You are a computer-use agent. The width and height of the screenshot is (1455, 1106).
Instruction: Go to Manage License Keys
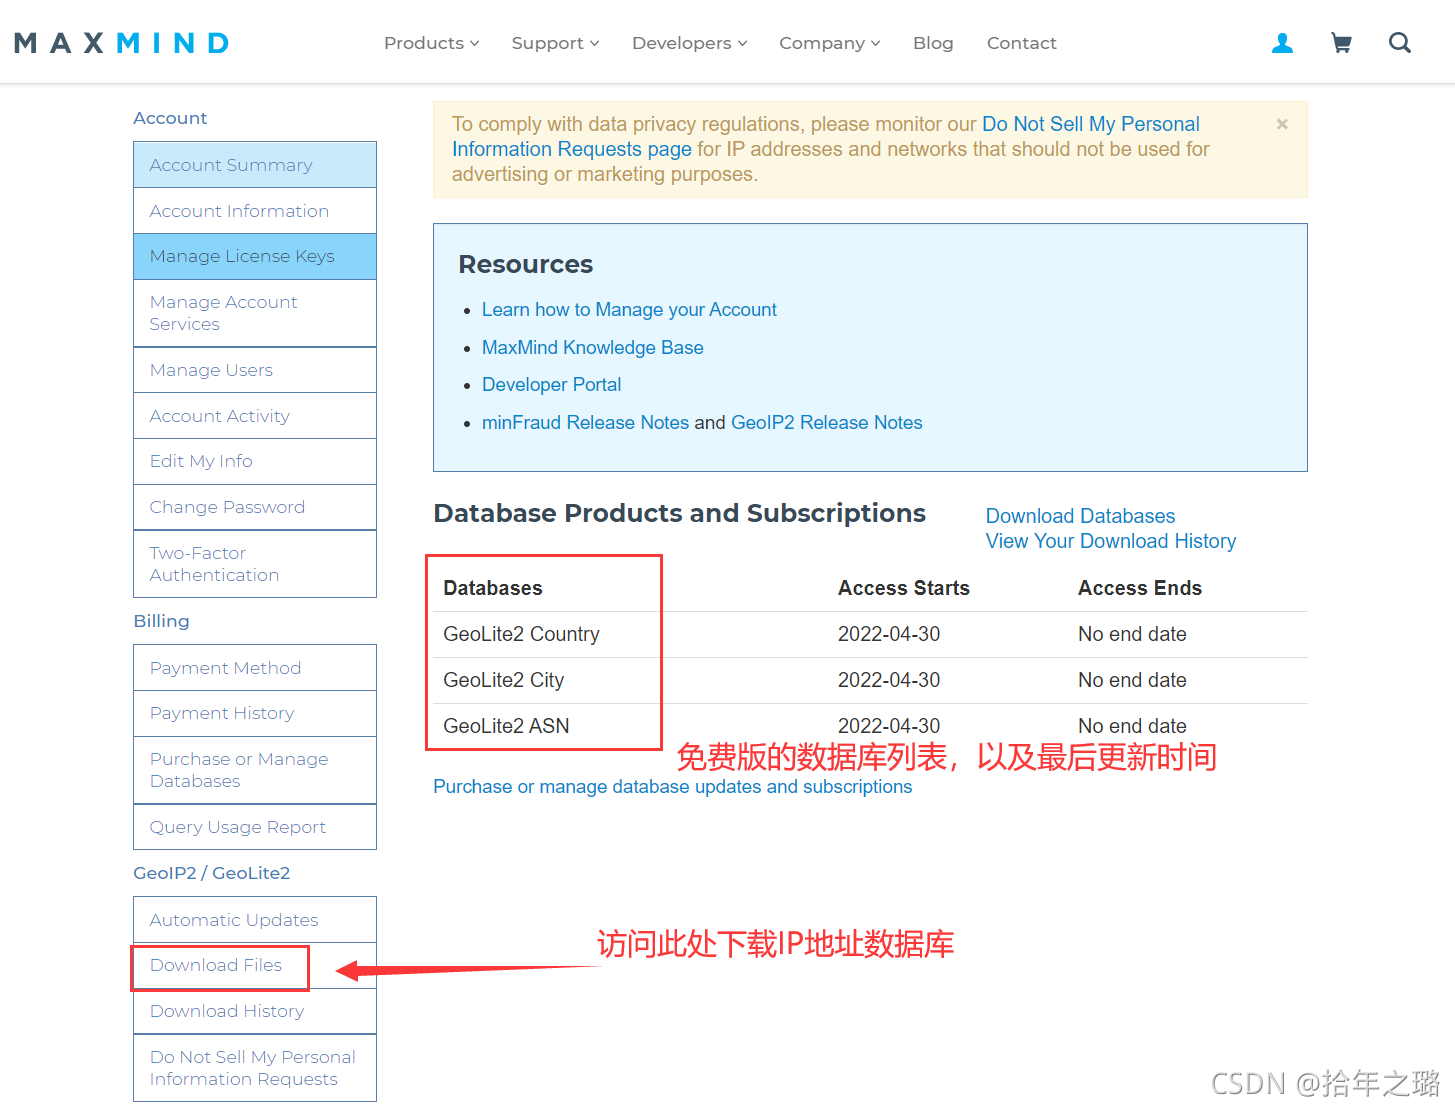[x=255, y=256]
